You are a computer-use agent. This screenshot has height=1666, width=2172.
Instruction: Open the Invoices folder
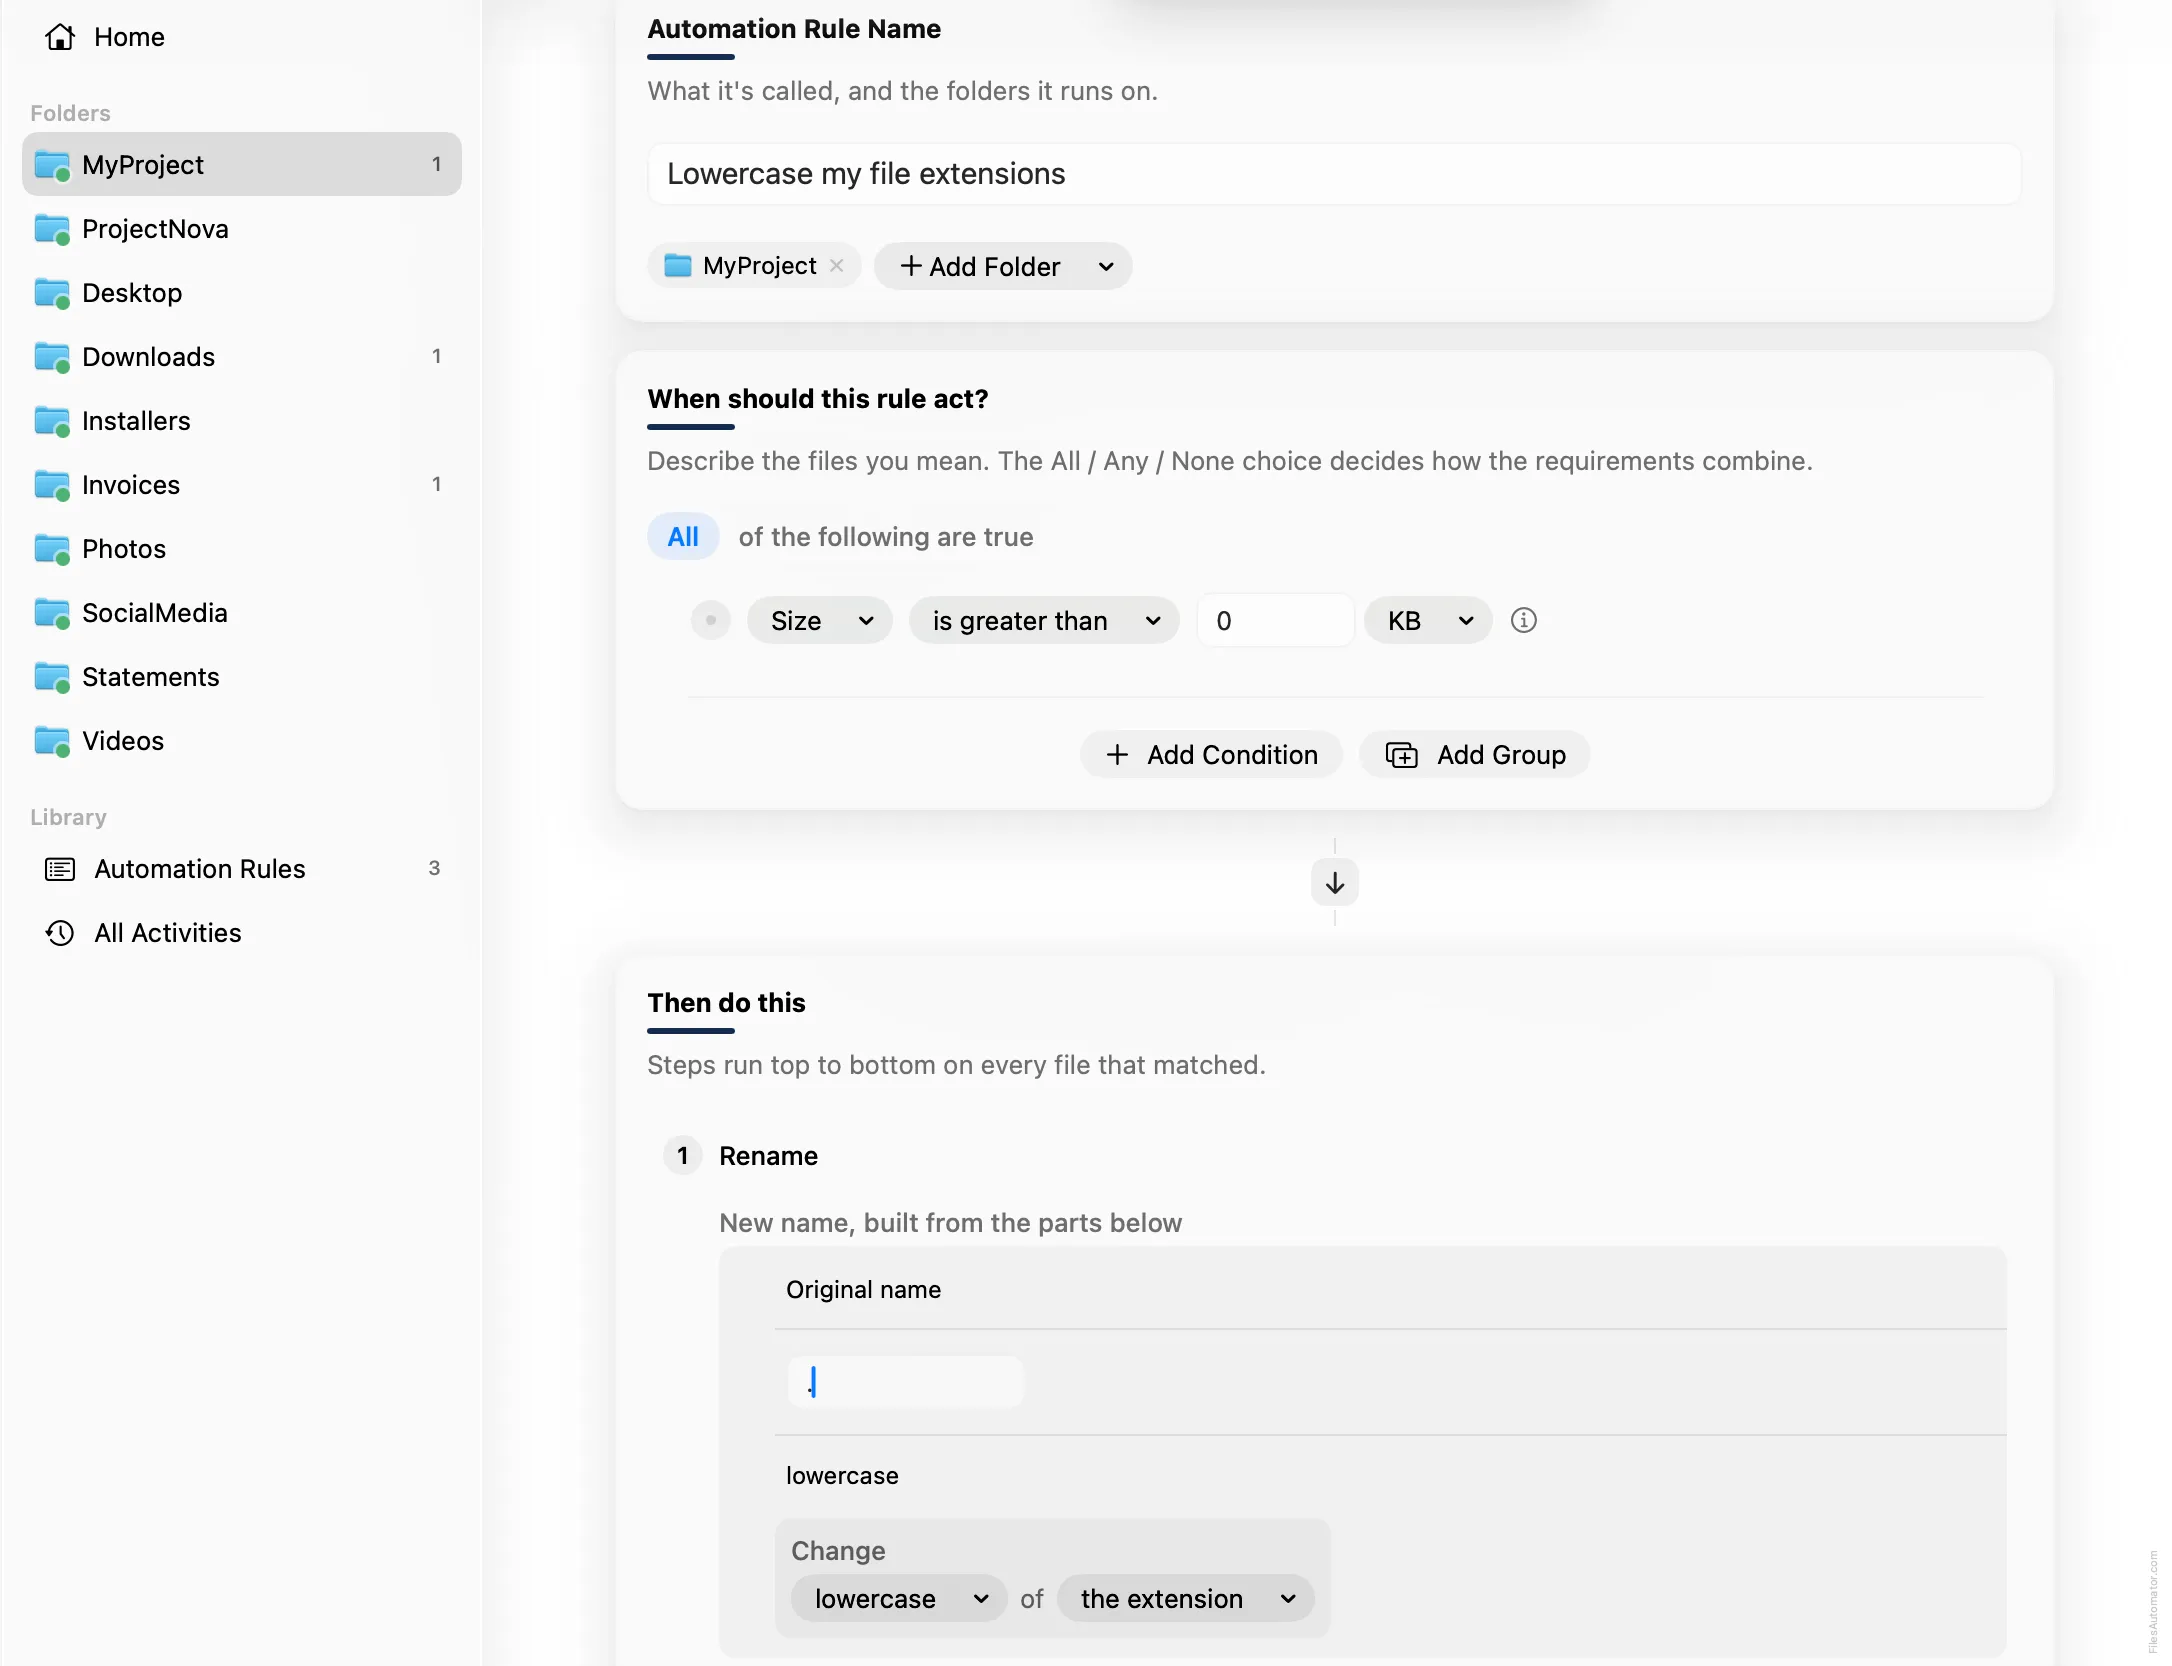click(242, 485)
